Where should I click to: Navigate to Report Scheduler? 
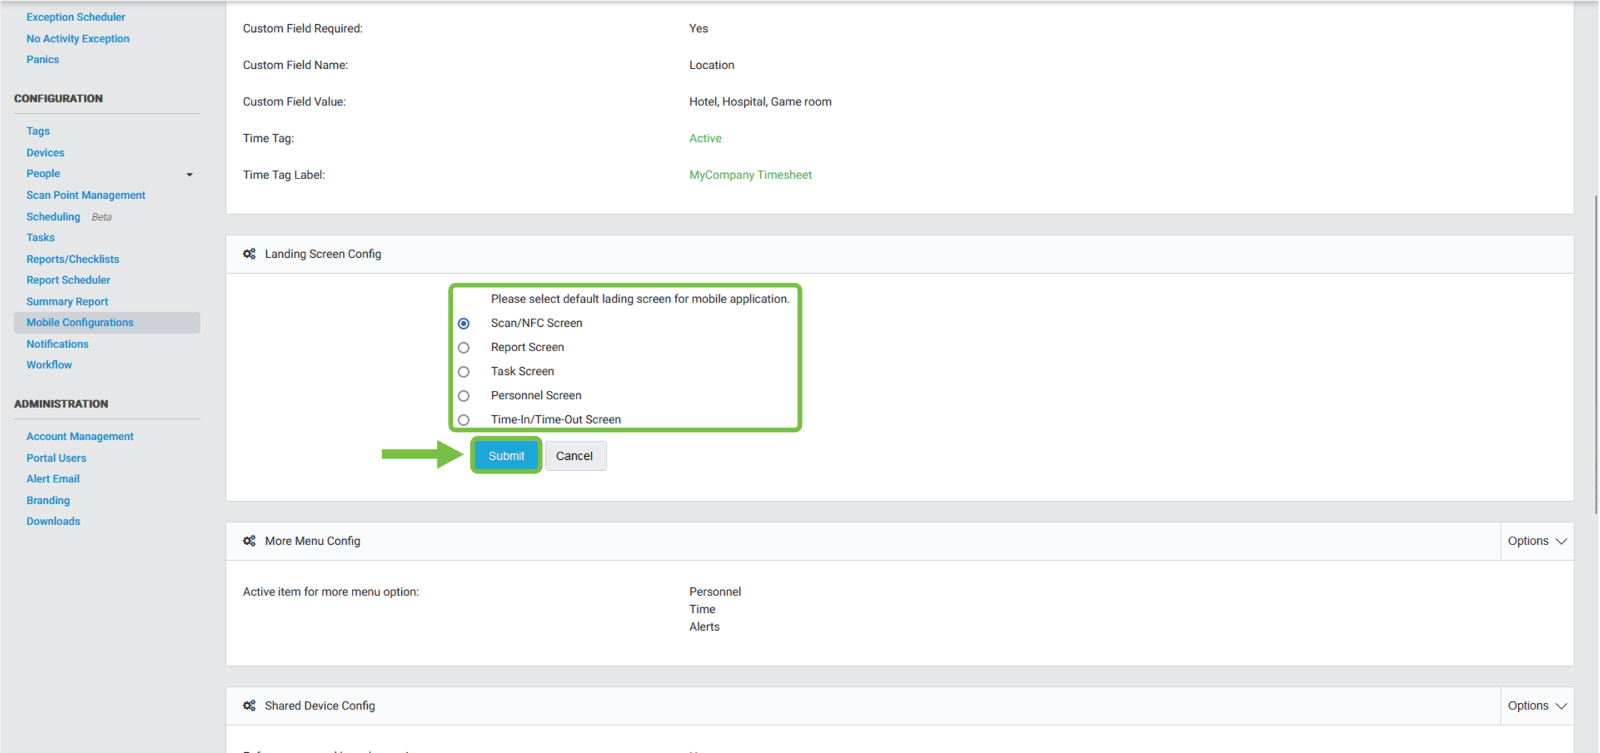(x=68, y=280)
